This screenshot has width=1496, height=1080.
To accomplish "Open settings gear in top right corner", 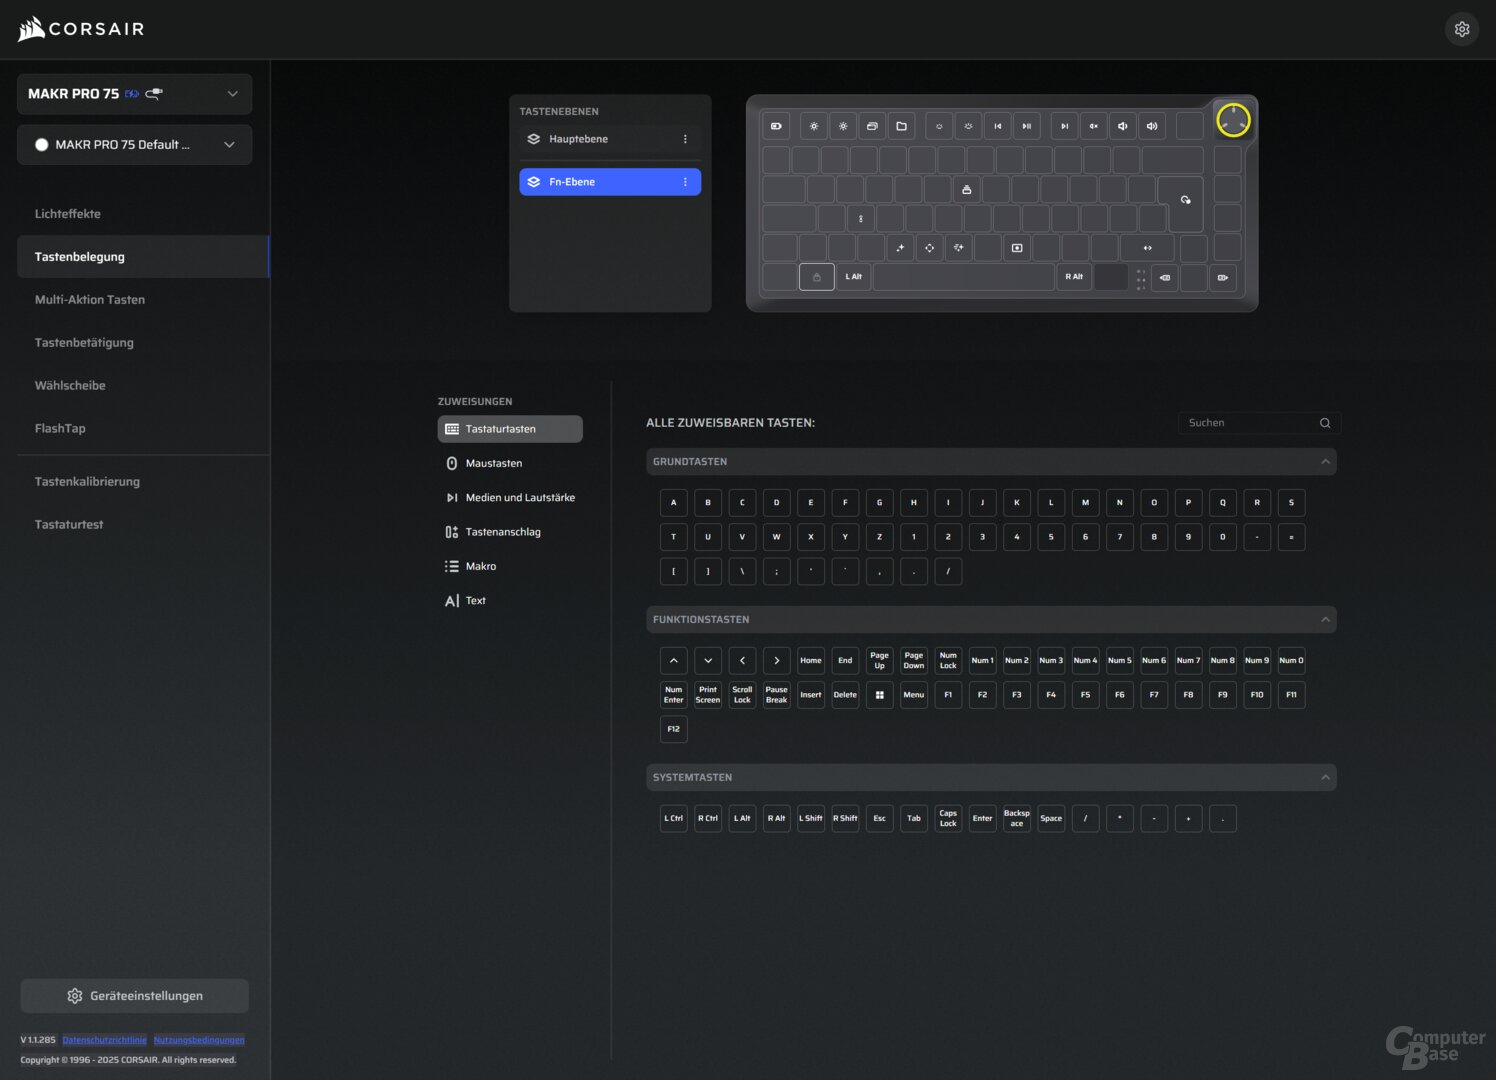I will [1461, 29].
